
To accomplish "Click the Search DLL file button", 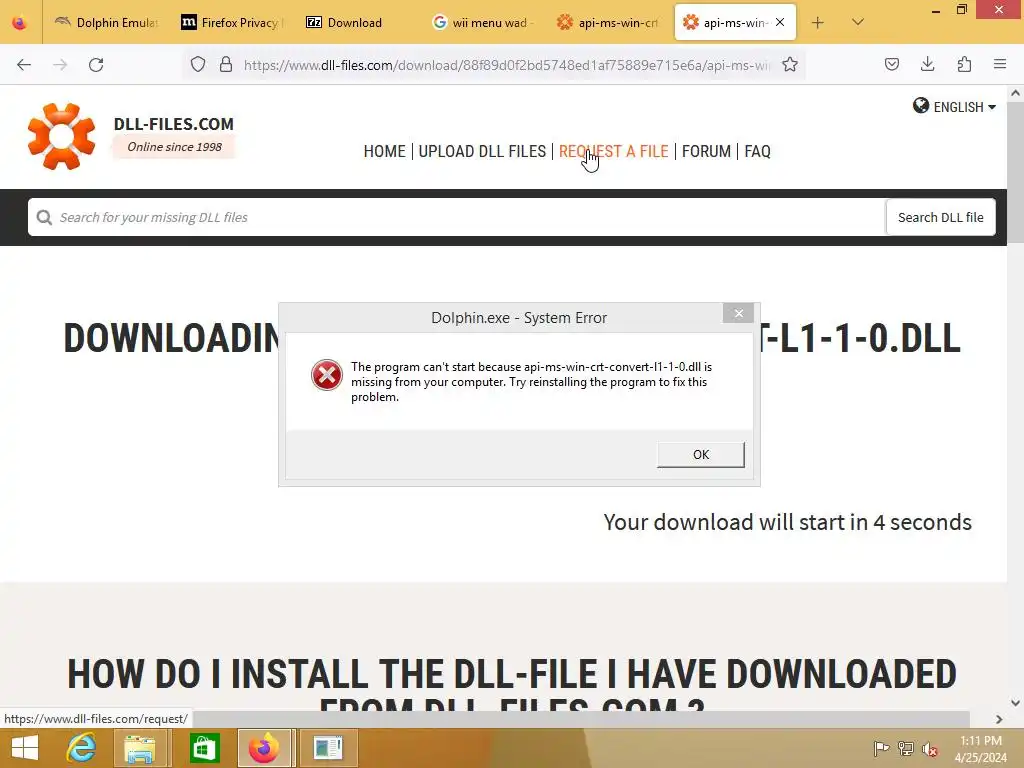I will [940, 217].
